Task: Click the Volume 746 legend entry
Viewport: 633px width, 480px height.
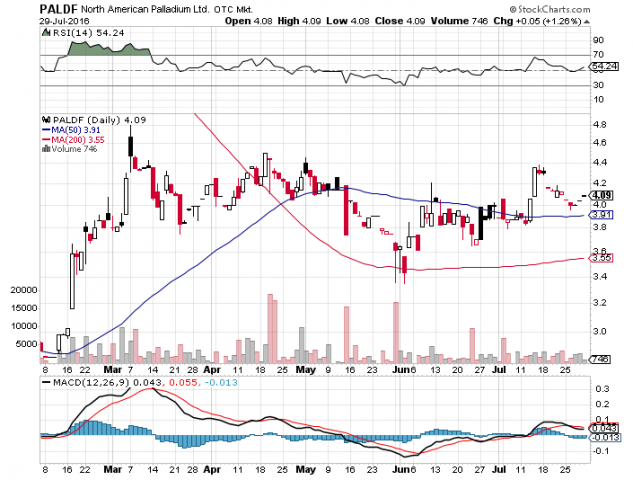Action: coord(74,149)
